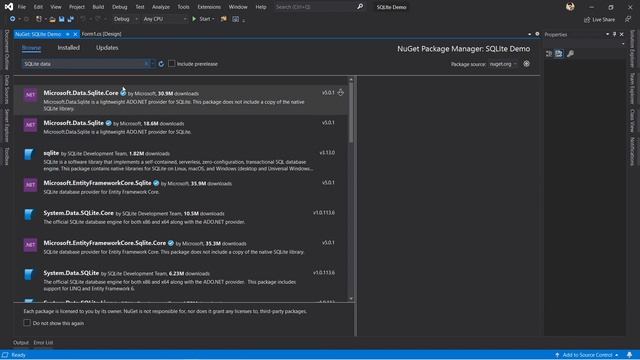
Task: Open the active documents list dropdown
Action: pyautogui.click(x=529, y=34)
